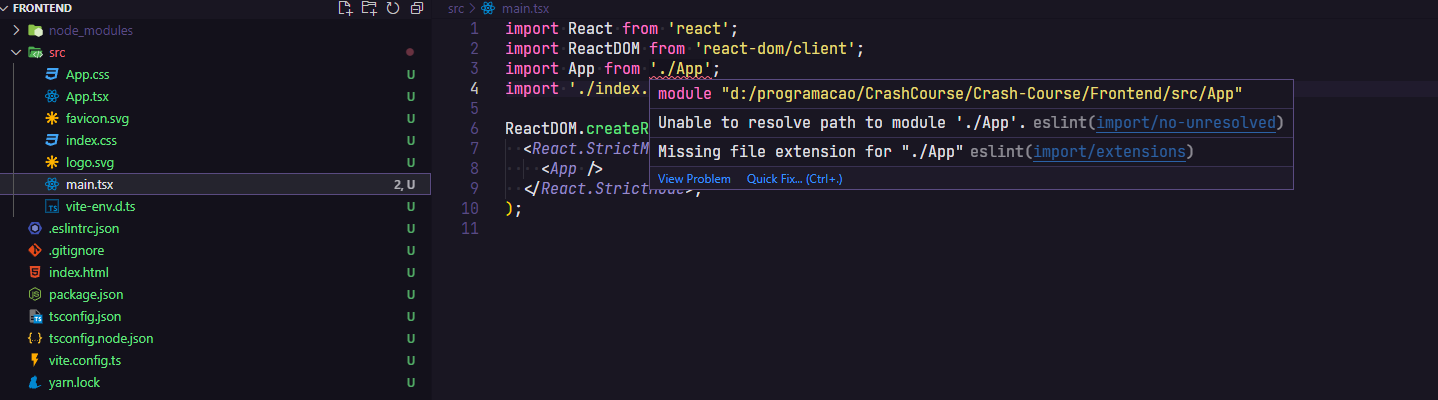1438x400 pixels.
Task: Click the HTML5 icon beside index.html
Action: [x=35, y=272]
